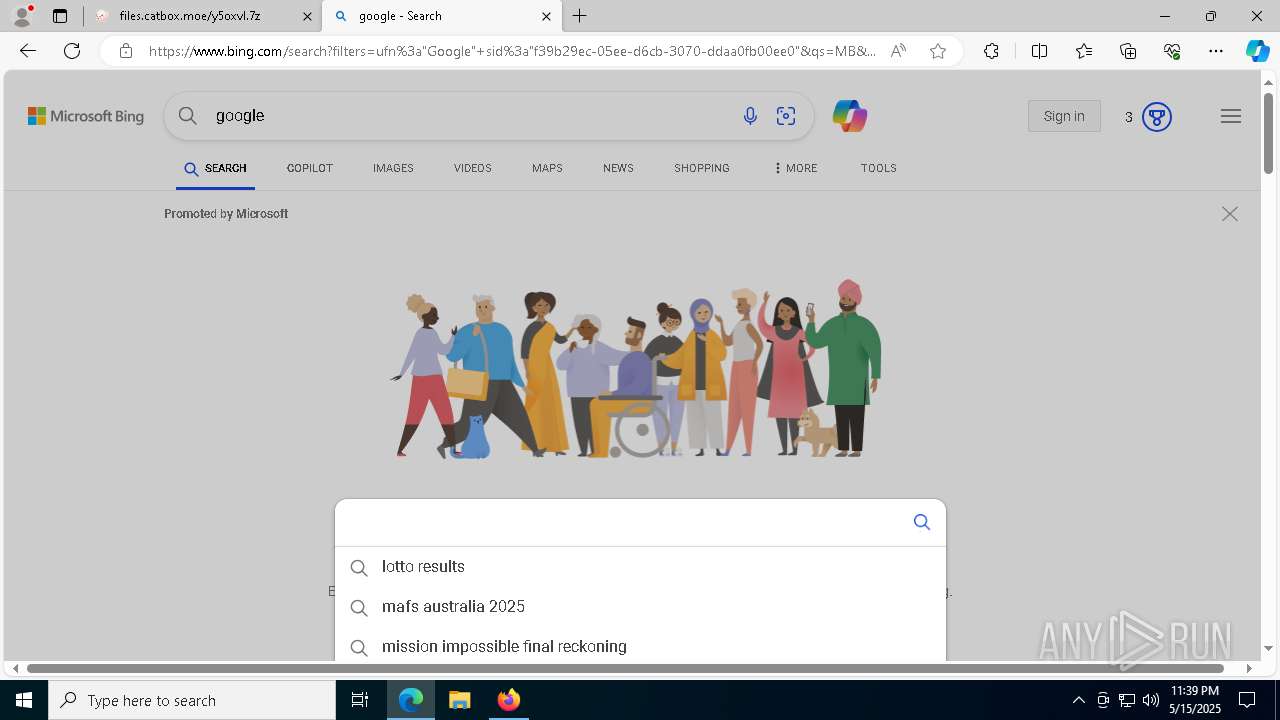Viewport: 1280px width, 720px height.
Task: Refresh the current page
Action: click(x=72, y=51)
